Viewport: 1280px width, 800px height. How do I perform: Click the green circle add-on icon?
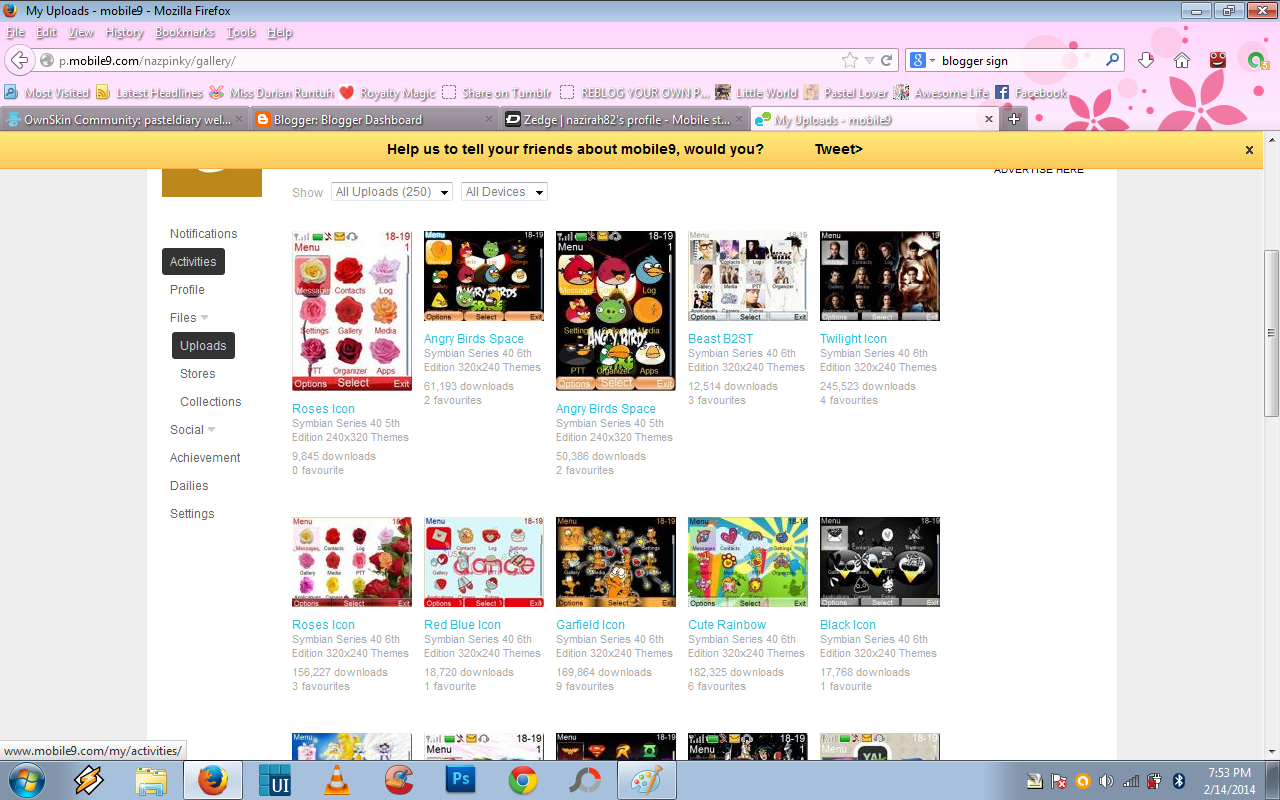tap(1257, 60)
